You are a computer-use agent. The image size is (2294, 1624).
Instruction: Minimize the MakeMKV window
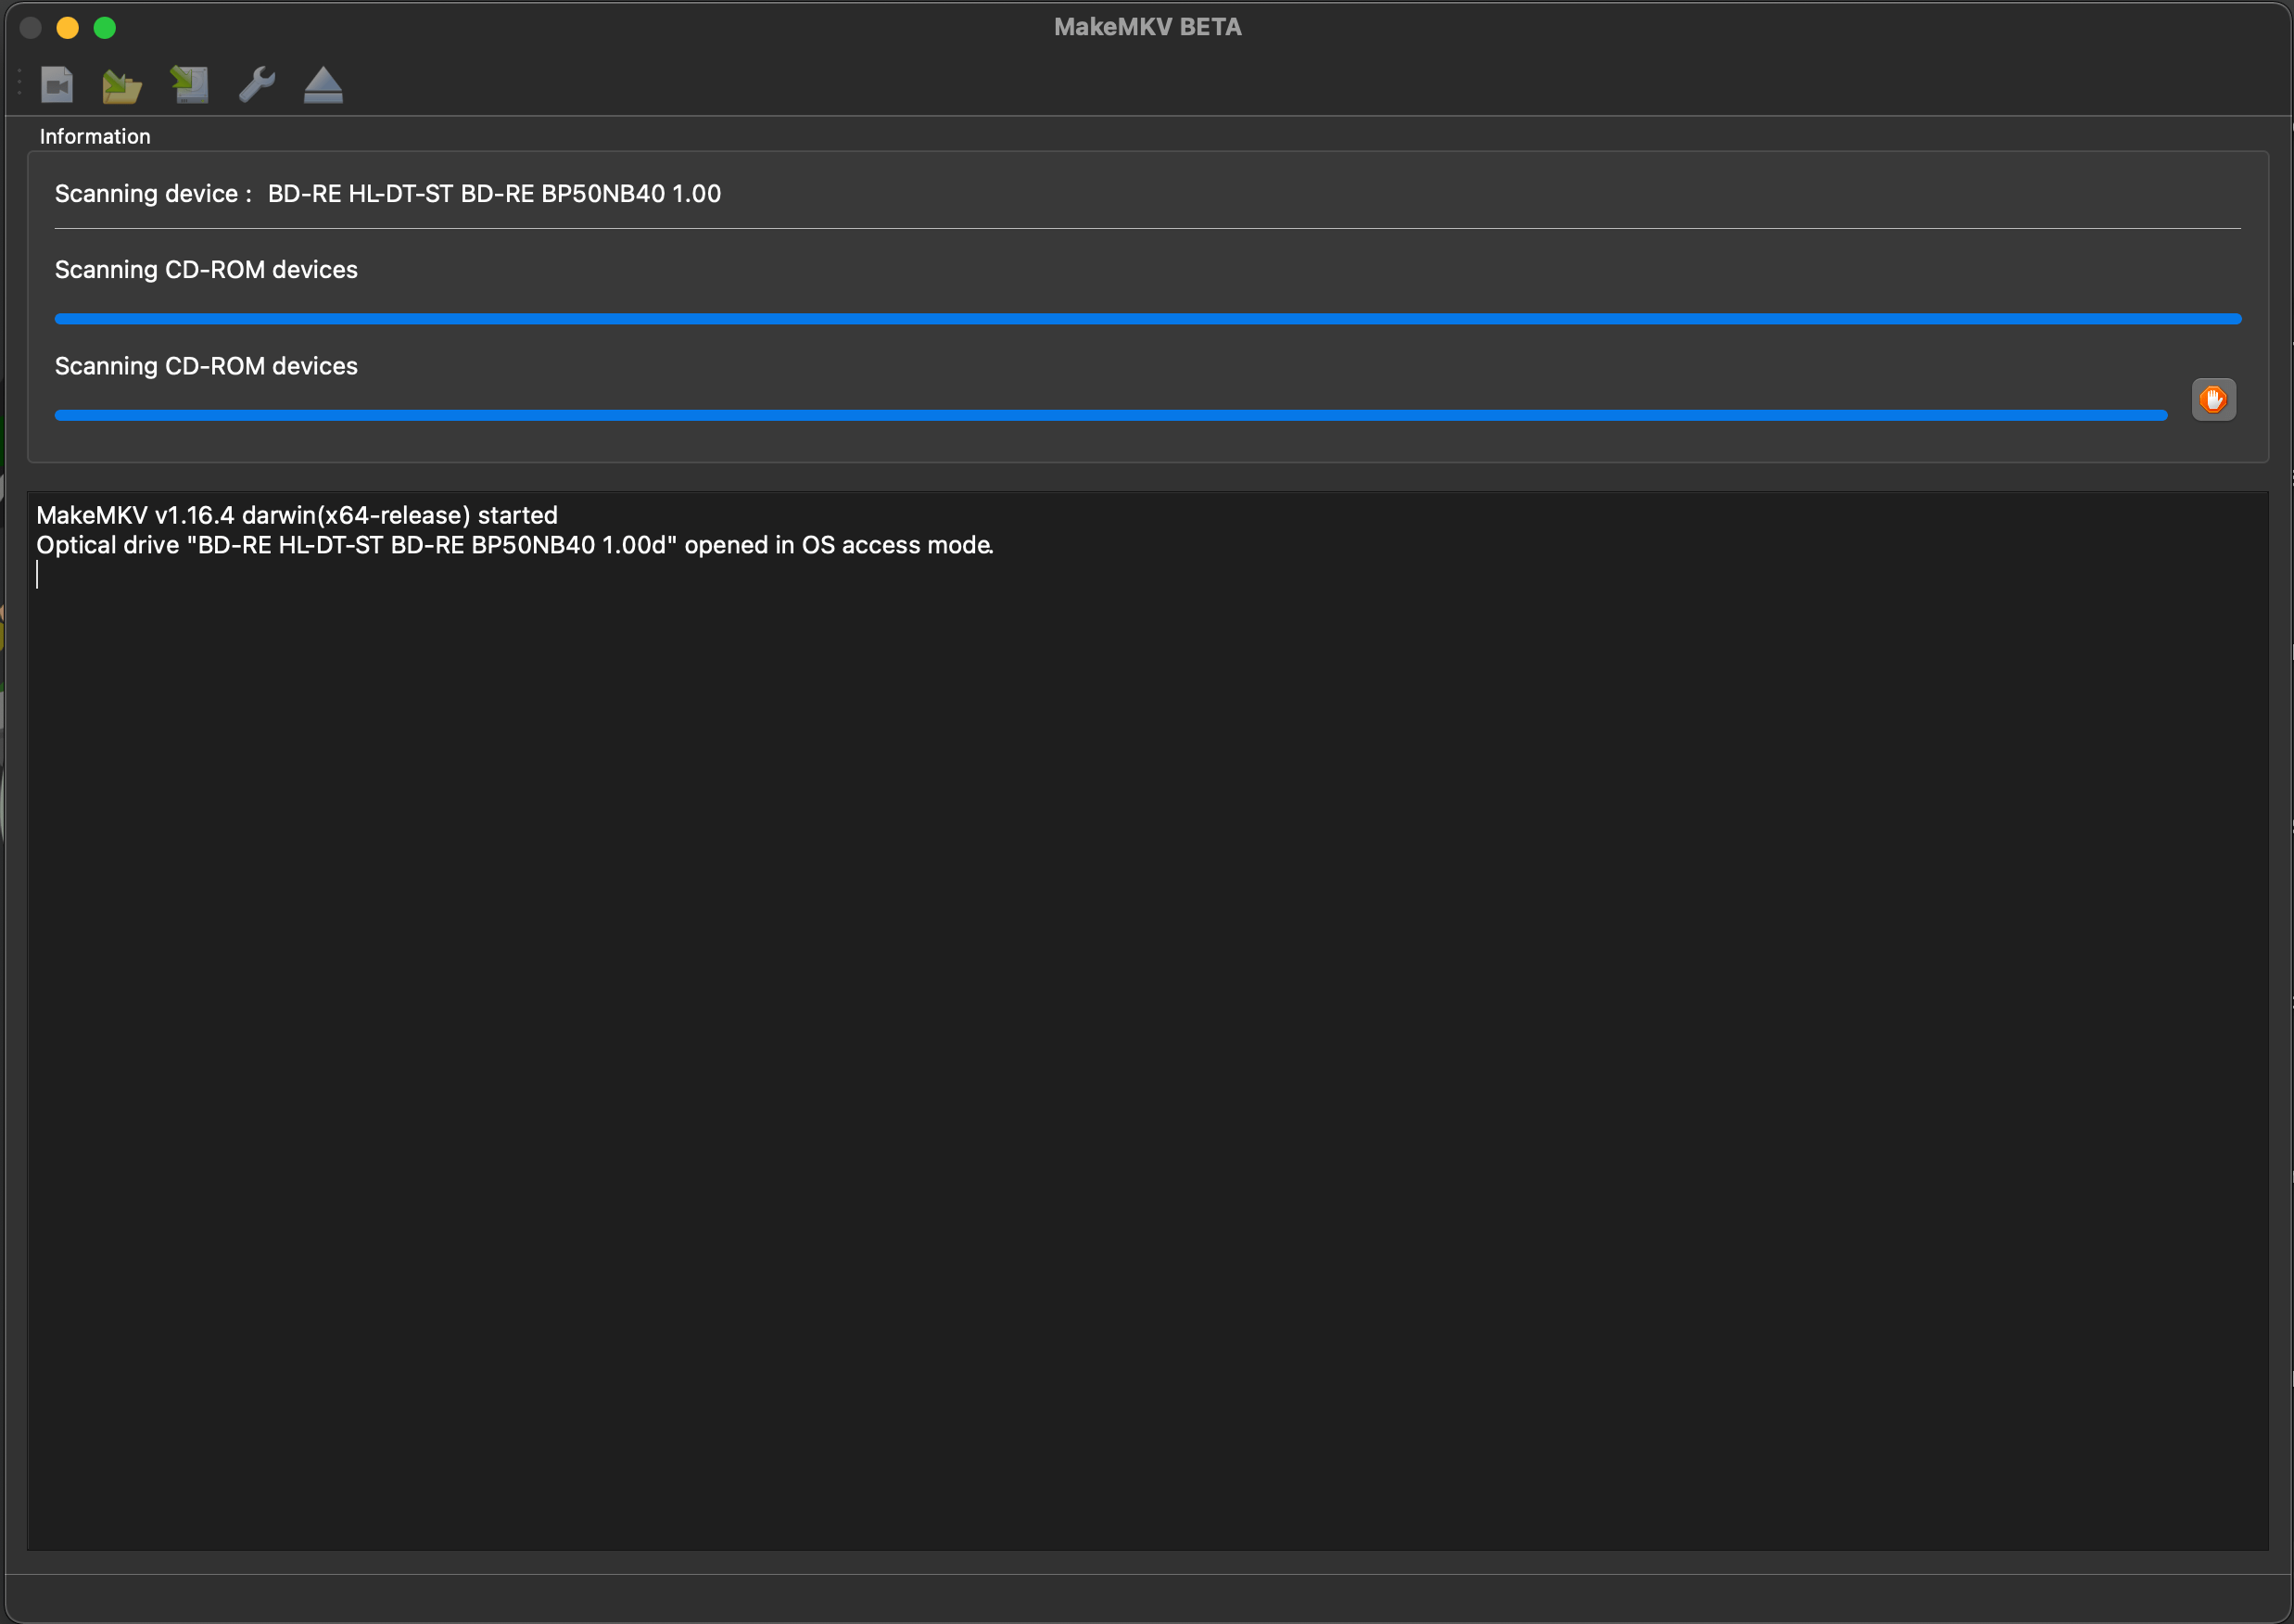click(68, 28)
